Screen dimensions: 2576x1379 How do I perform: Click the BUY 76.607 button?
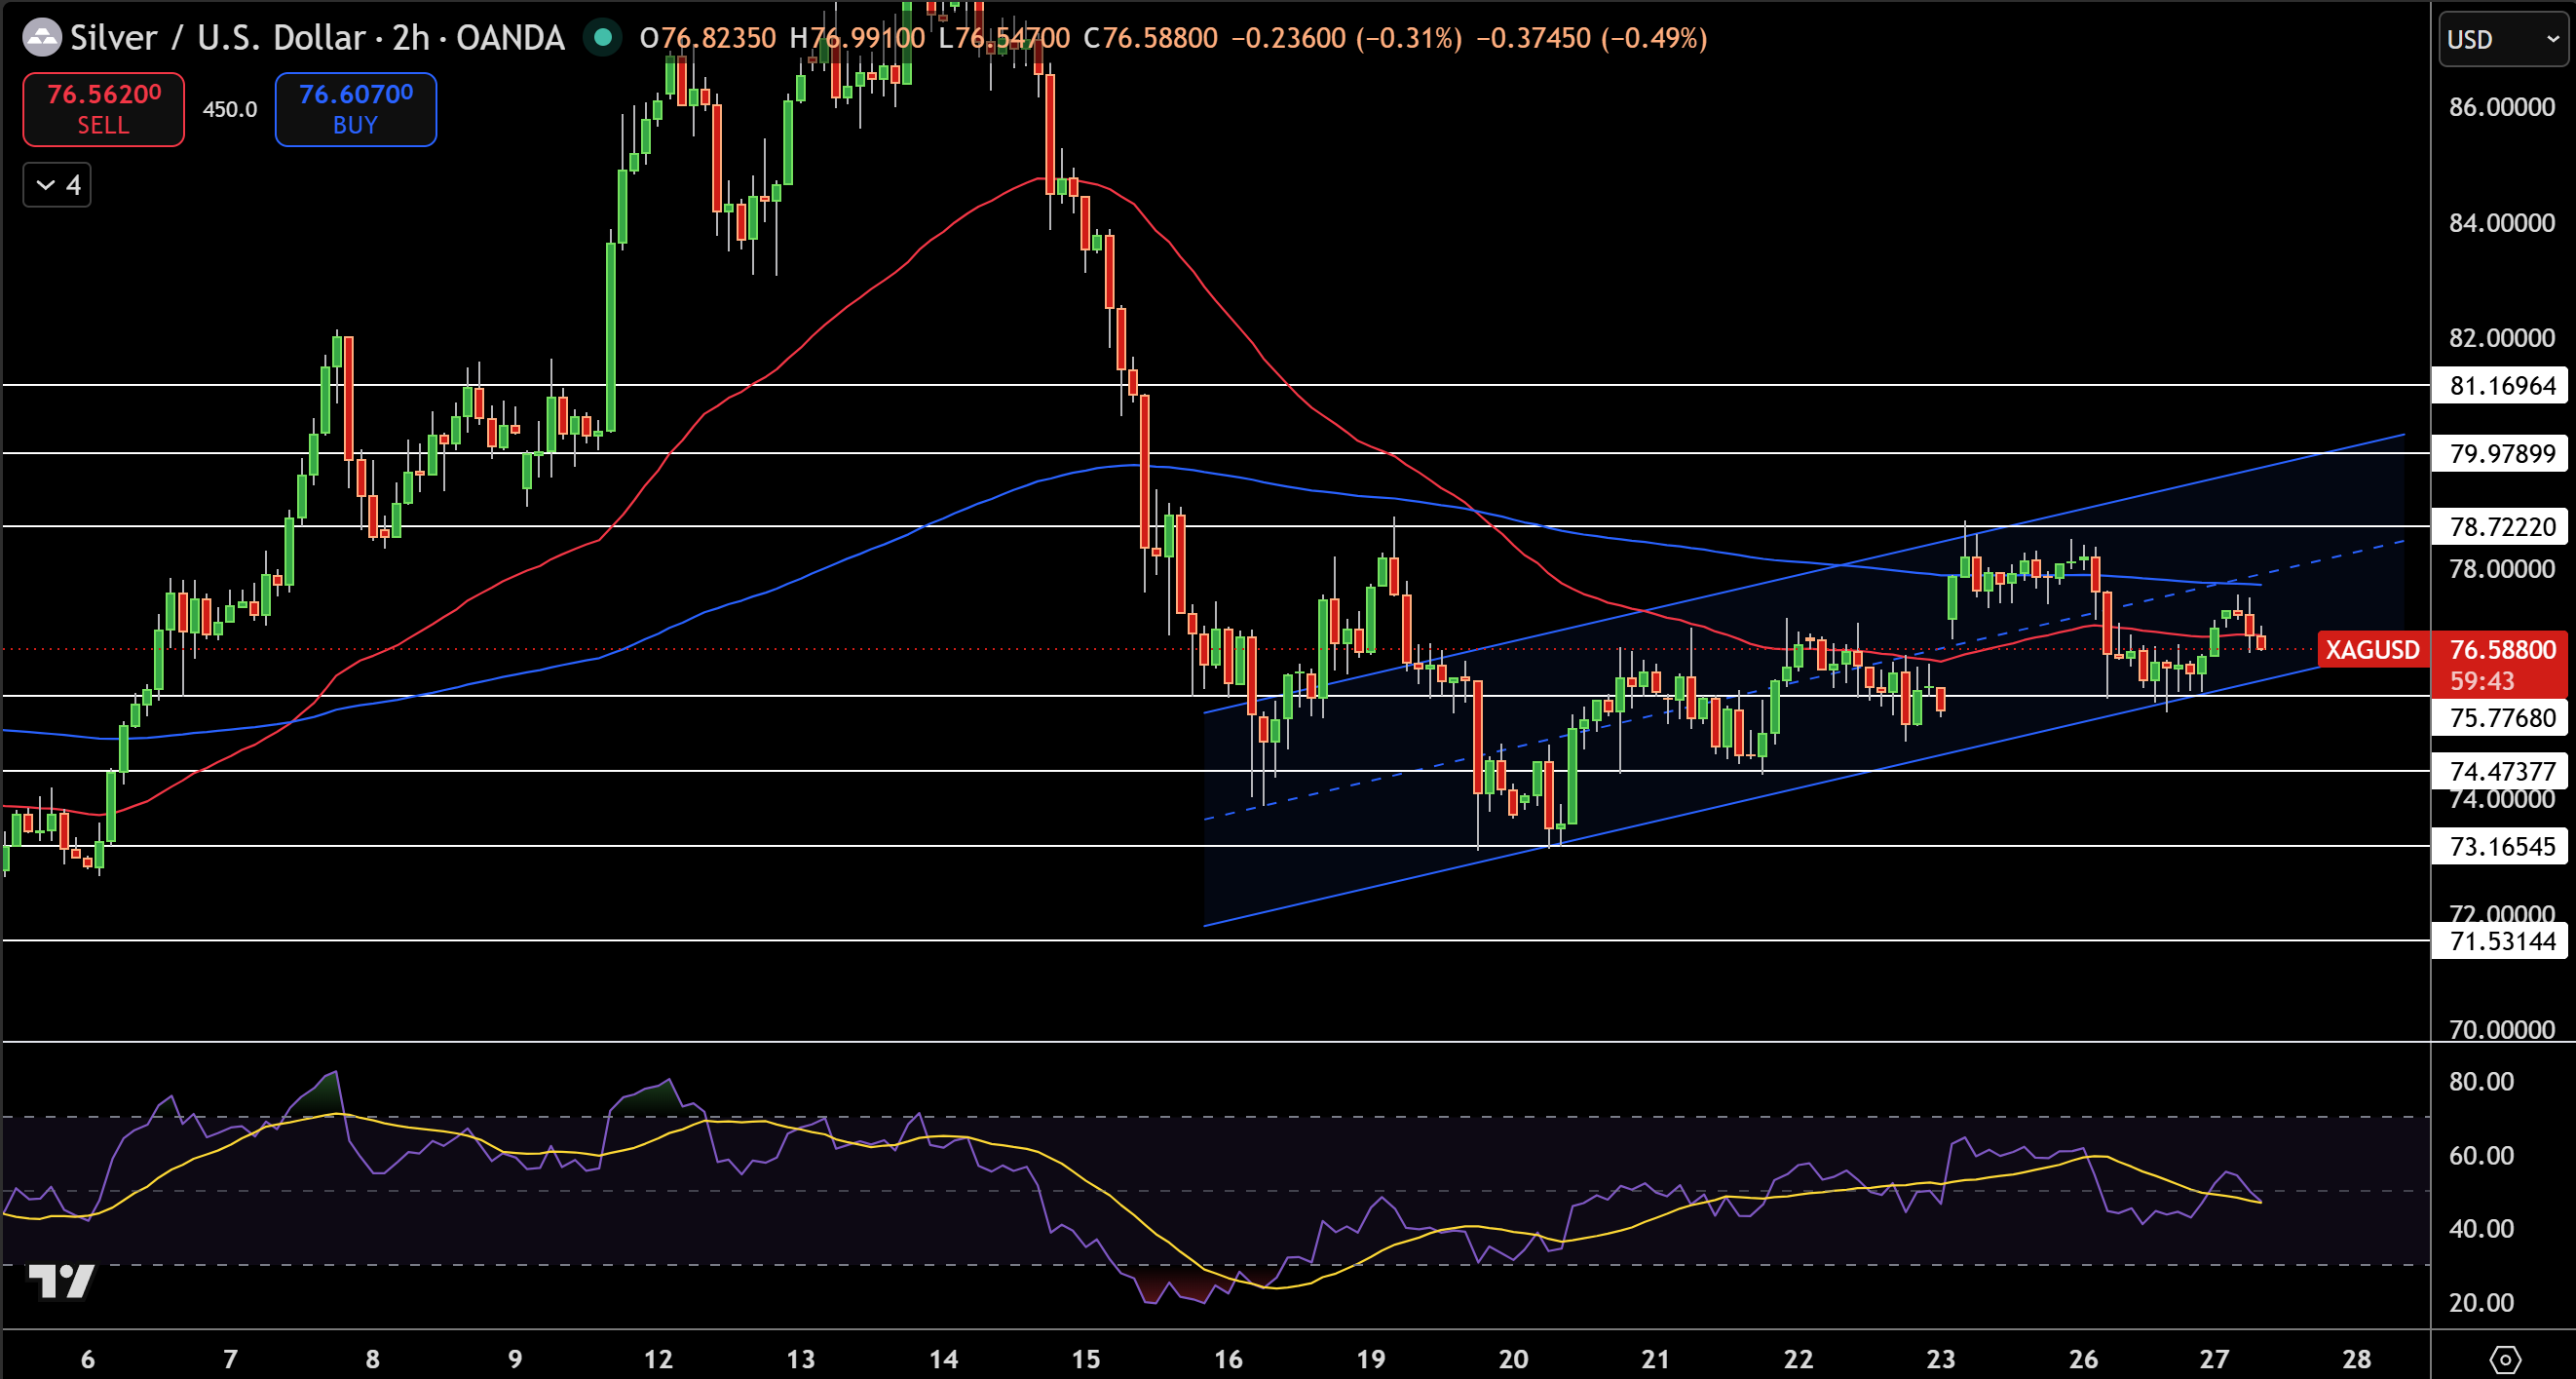[355, 109]
